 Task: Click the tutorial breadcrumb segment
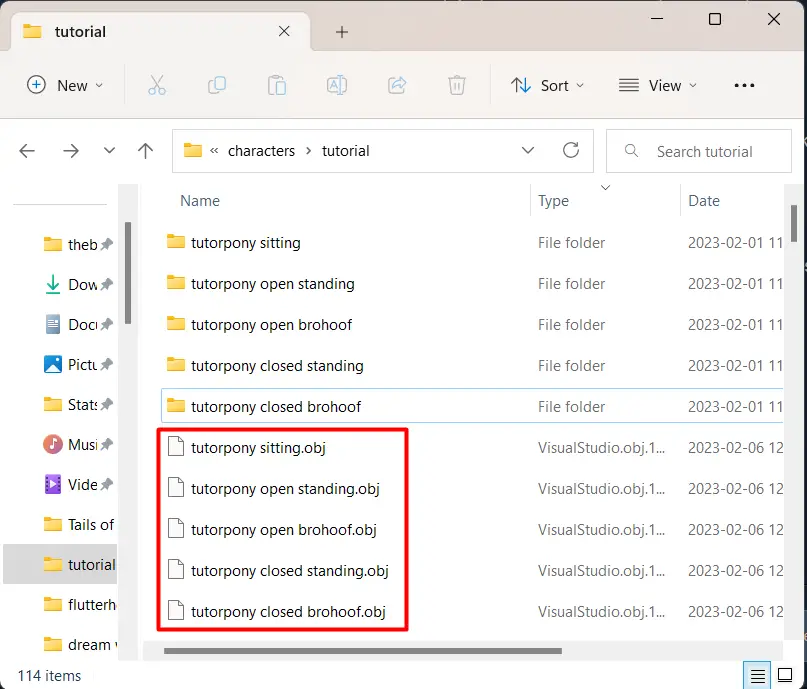345,151
